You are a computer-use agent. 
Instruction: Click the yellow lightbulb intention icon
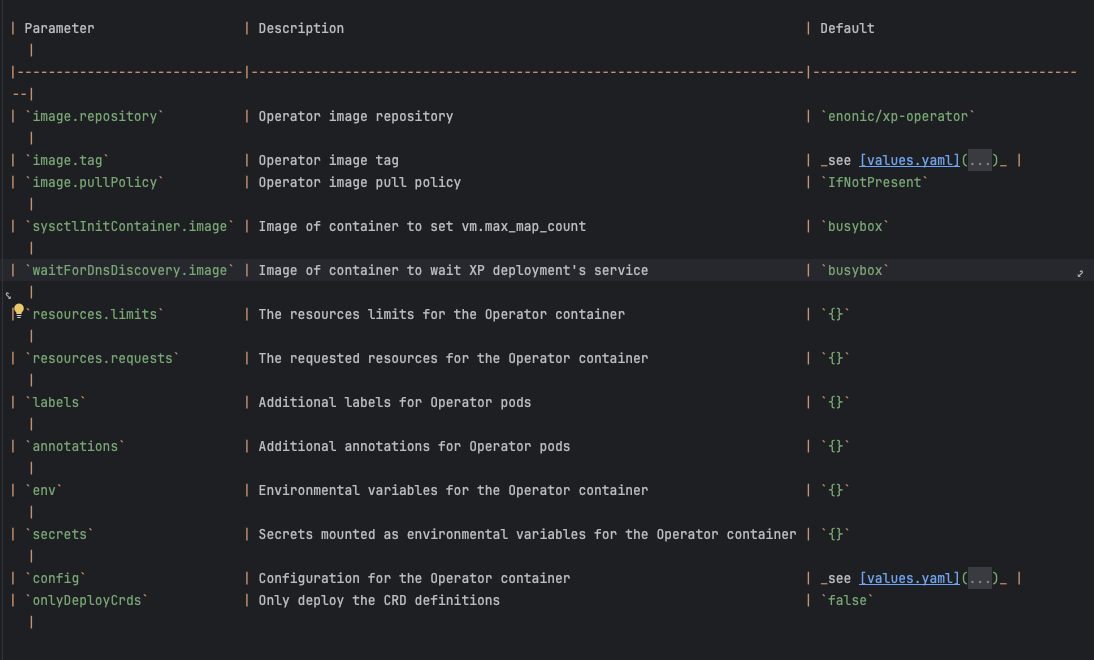(19, 311)
